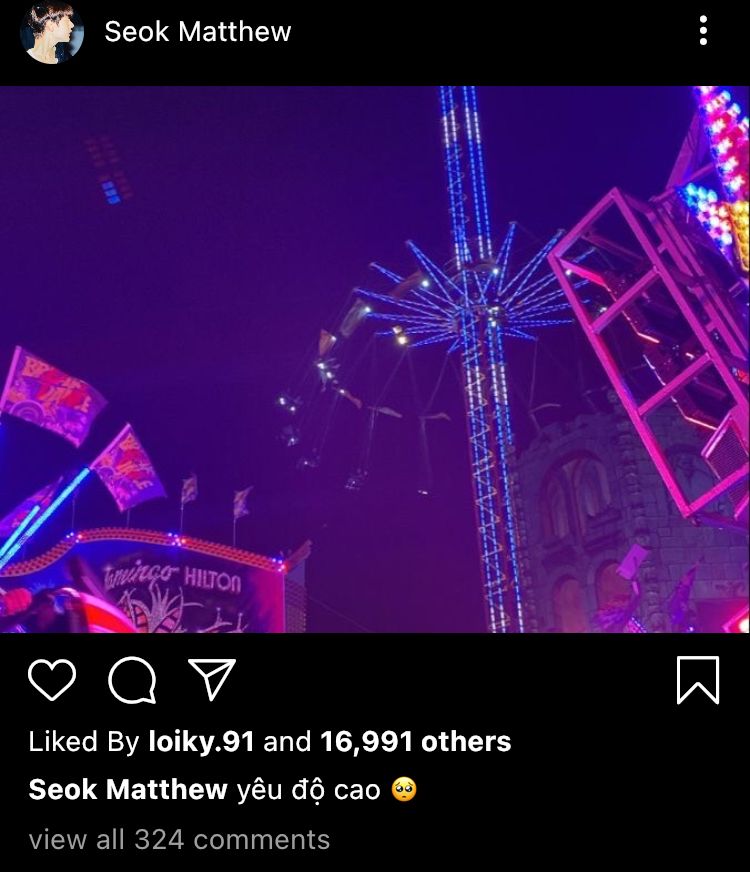Open comments with the speech bubble icon
The width and height of the screenshot is (750, 872).
click(x=132, y=681)
